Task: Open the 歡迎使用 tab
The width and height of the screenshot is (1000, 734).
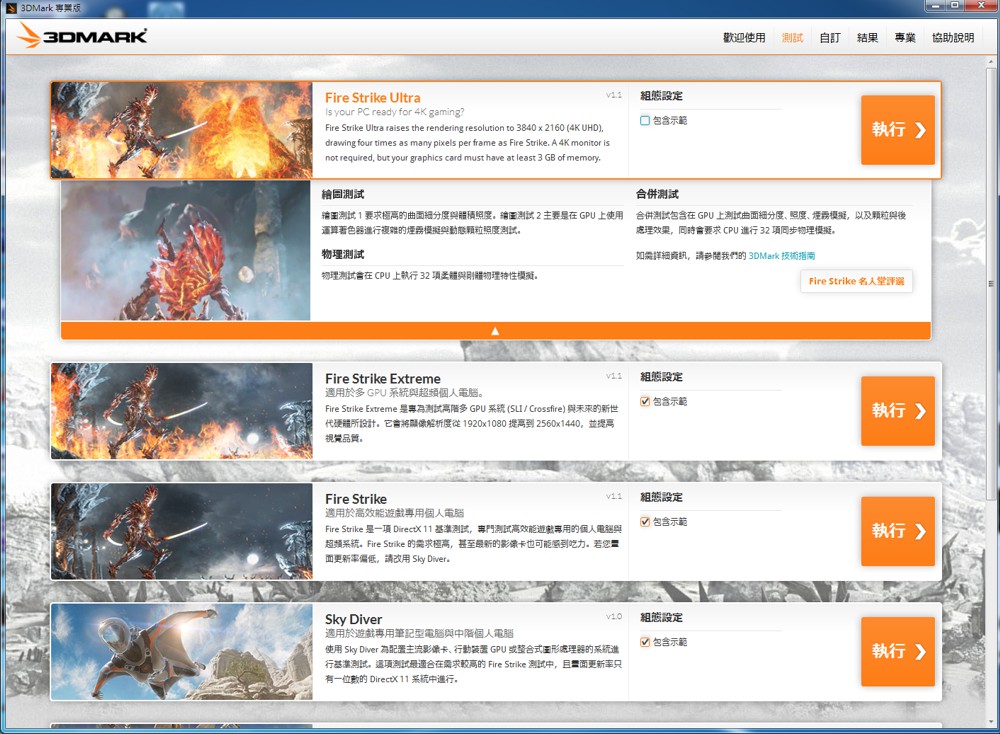Action: click(744, 38)
